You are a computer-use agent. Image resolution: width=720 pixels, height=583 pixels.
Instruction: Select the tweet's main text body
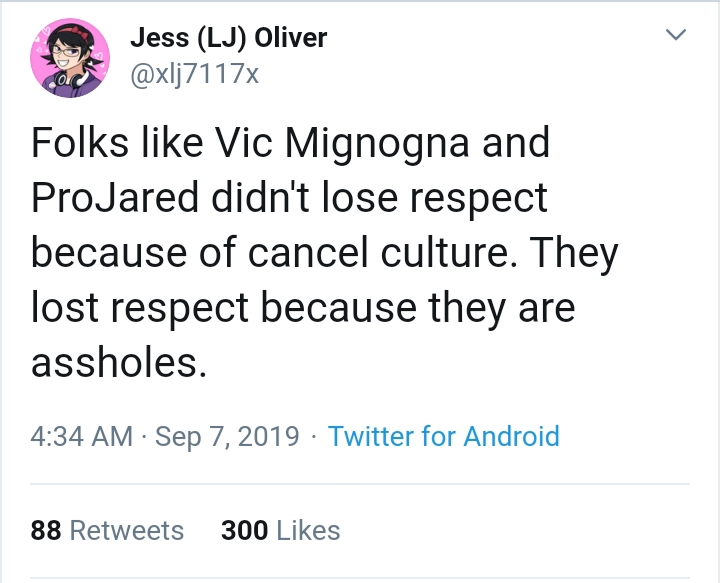pyautogui.click(x=325, y=252)
